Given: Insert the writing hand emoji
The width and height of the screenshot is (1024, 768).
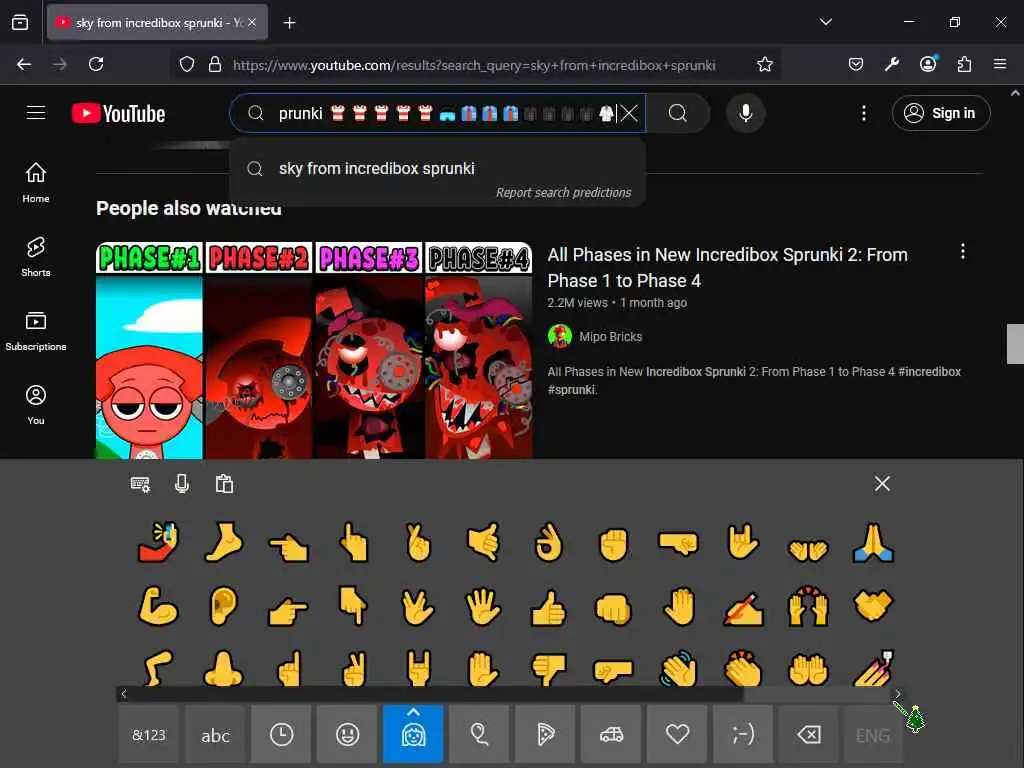Looking at the screenshot, I should 743,608.
